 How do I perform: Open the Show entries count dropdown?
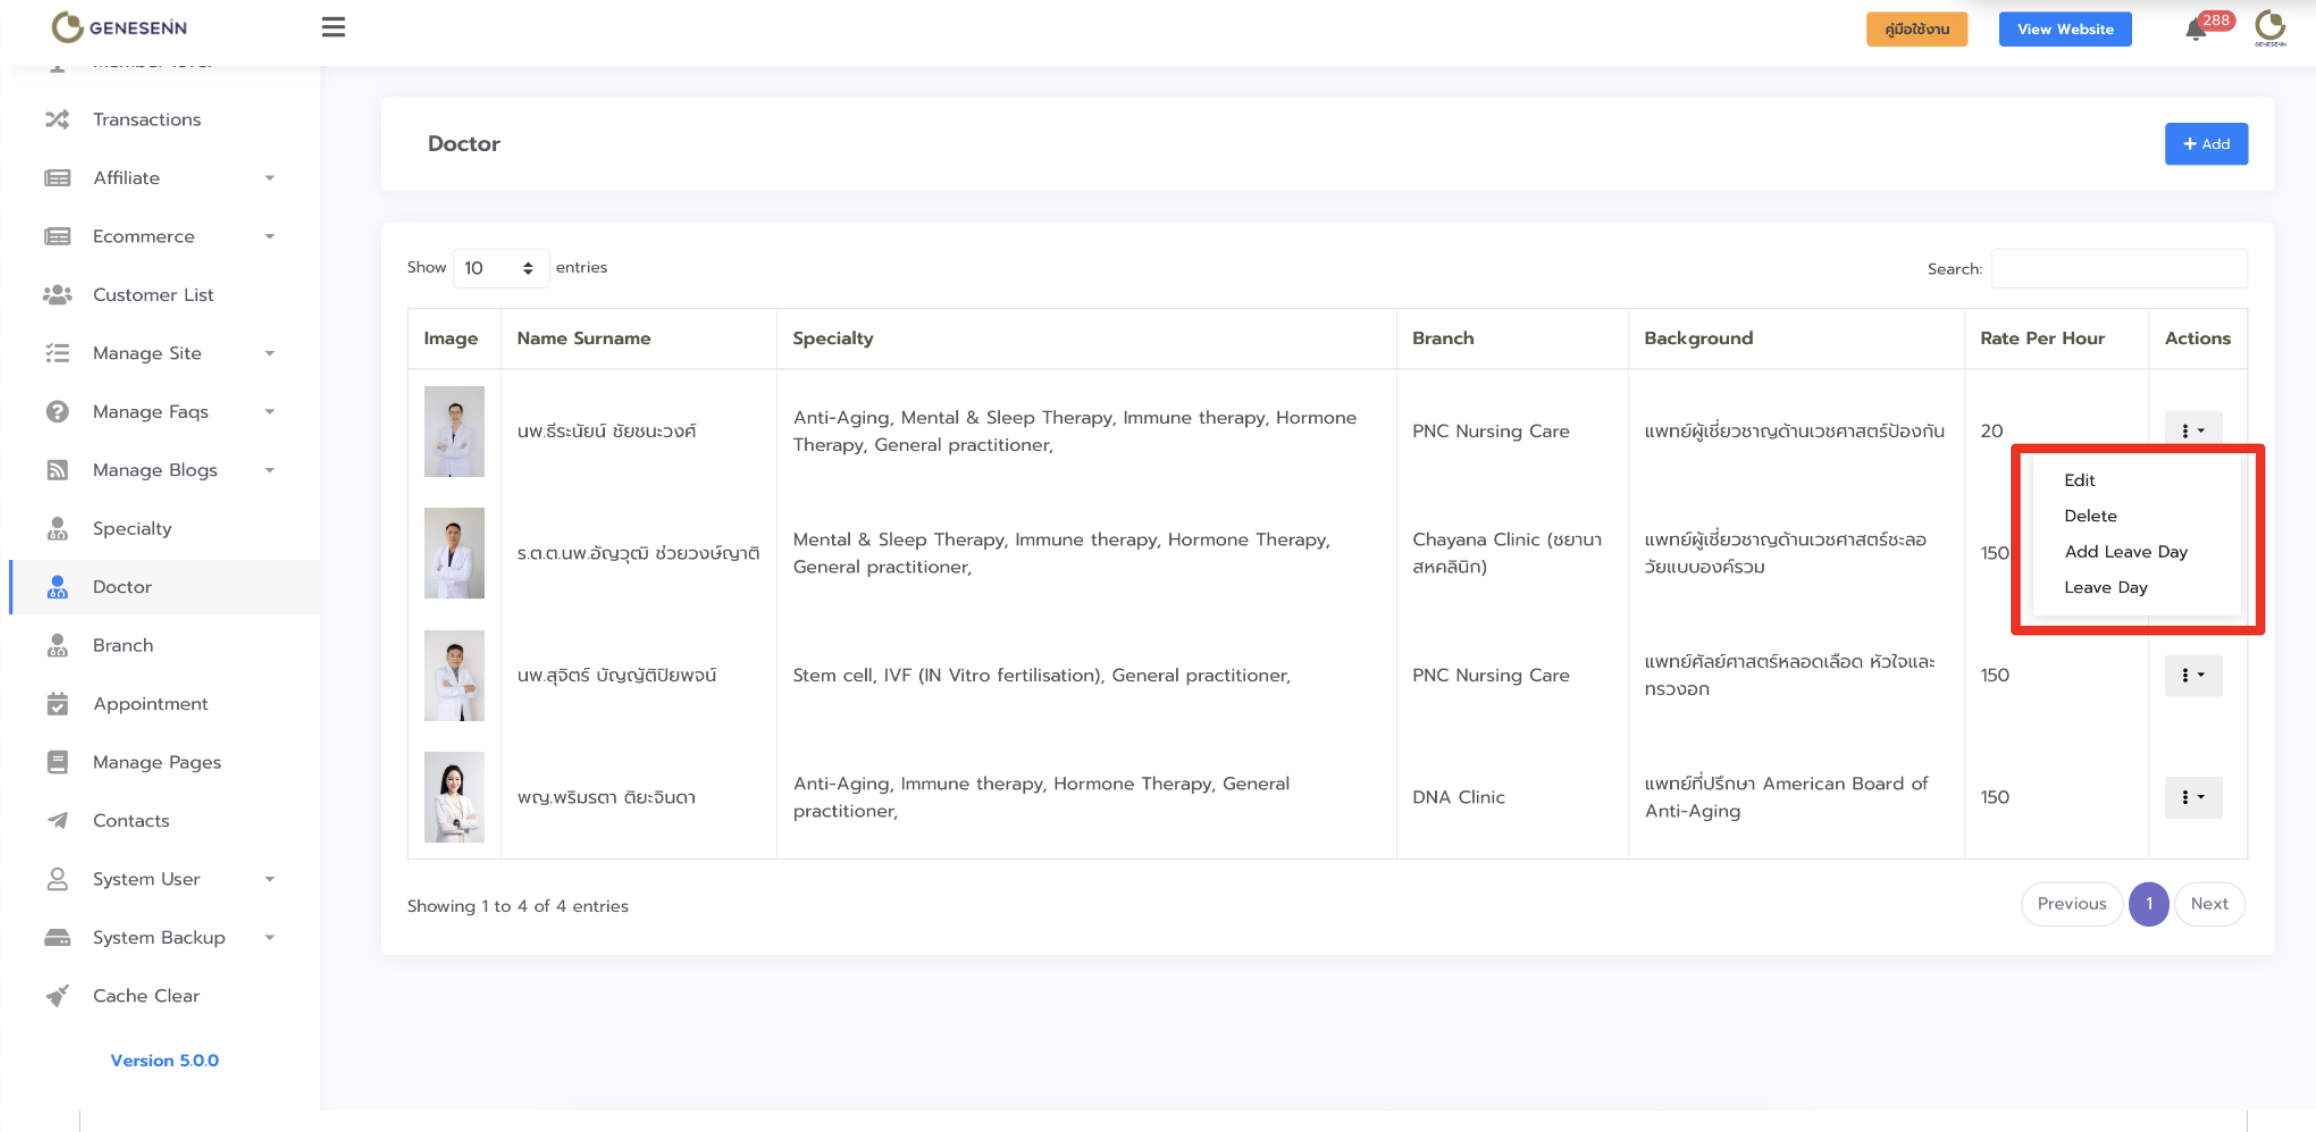500,268
